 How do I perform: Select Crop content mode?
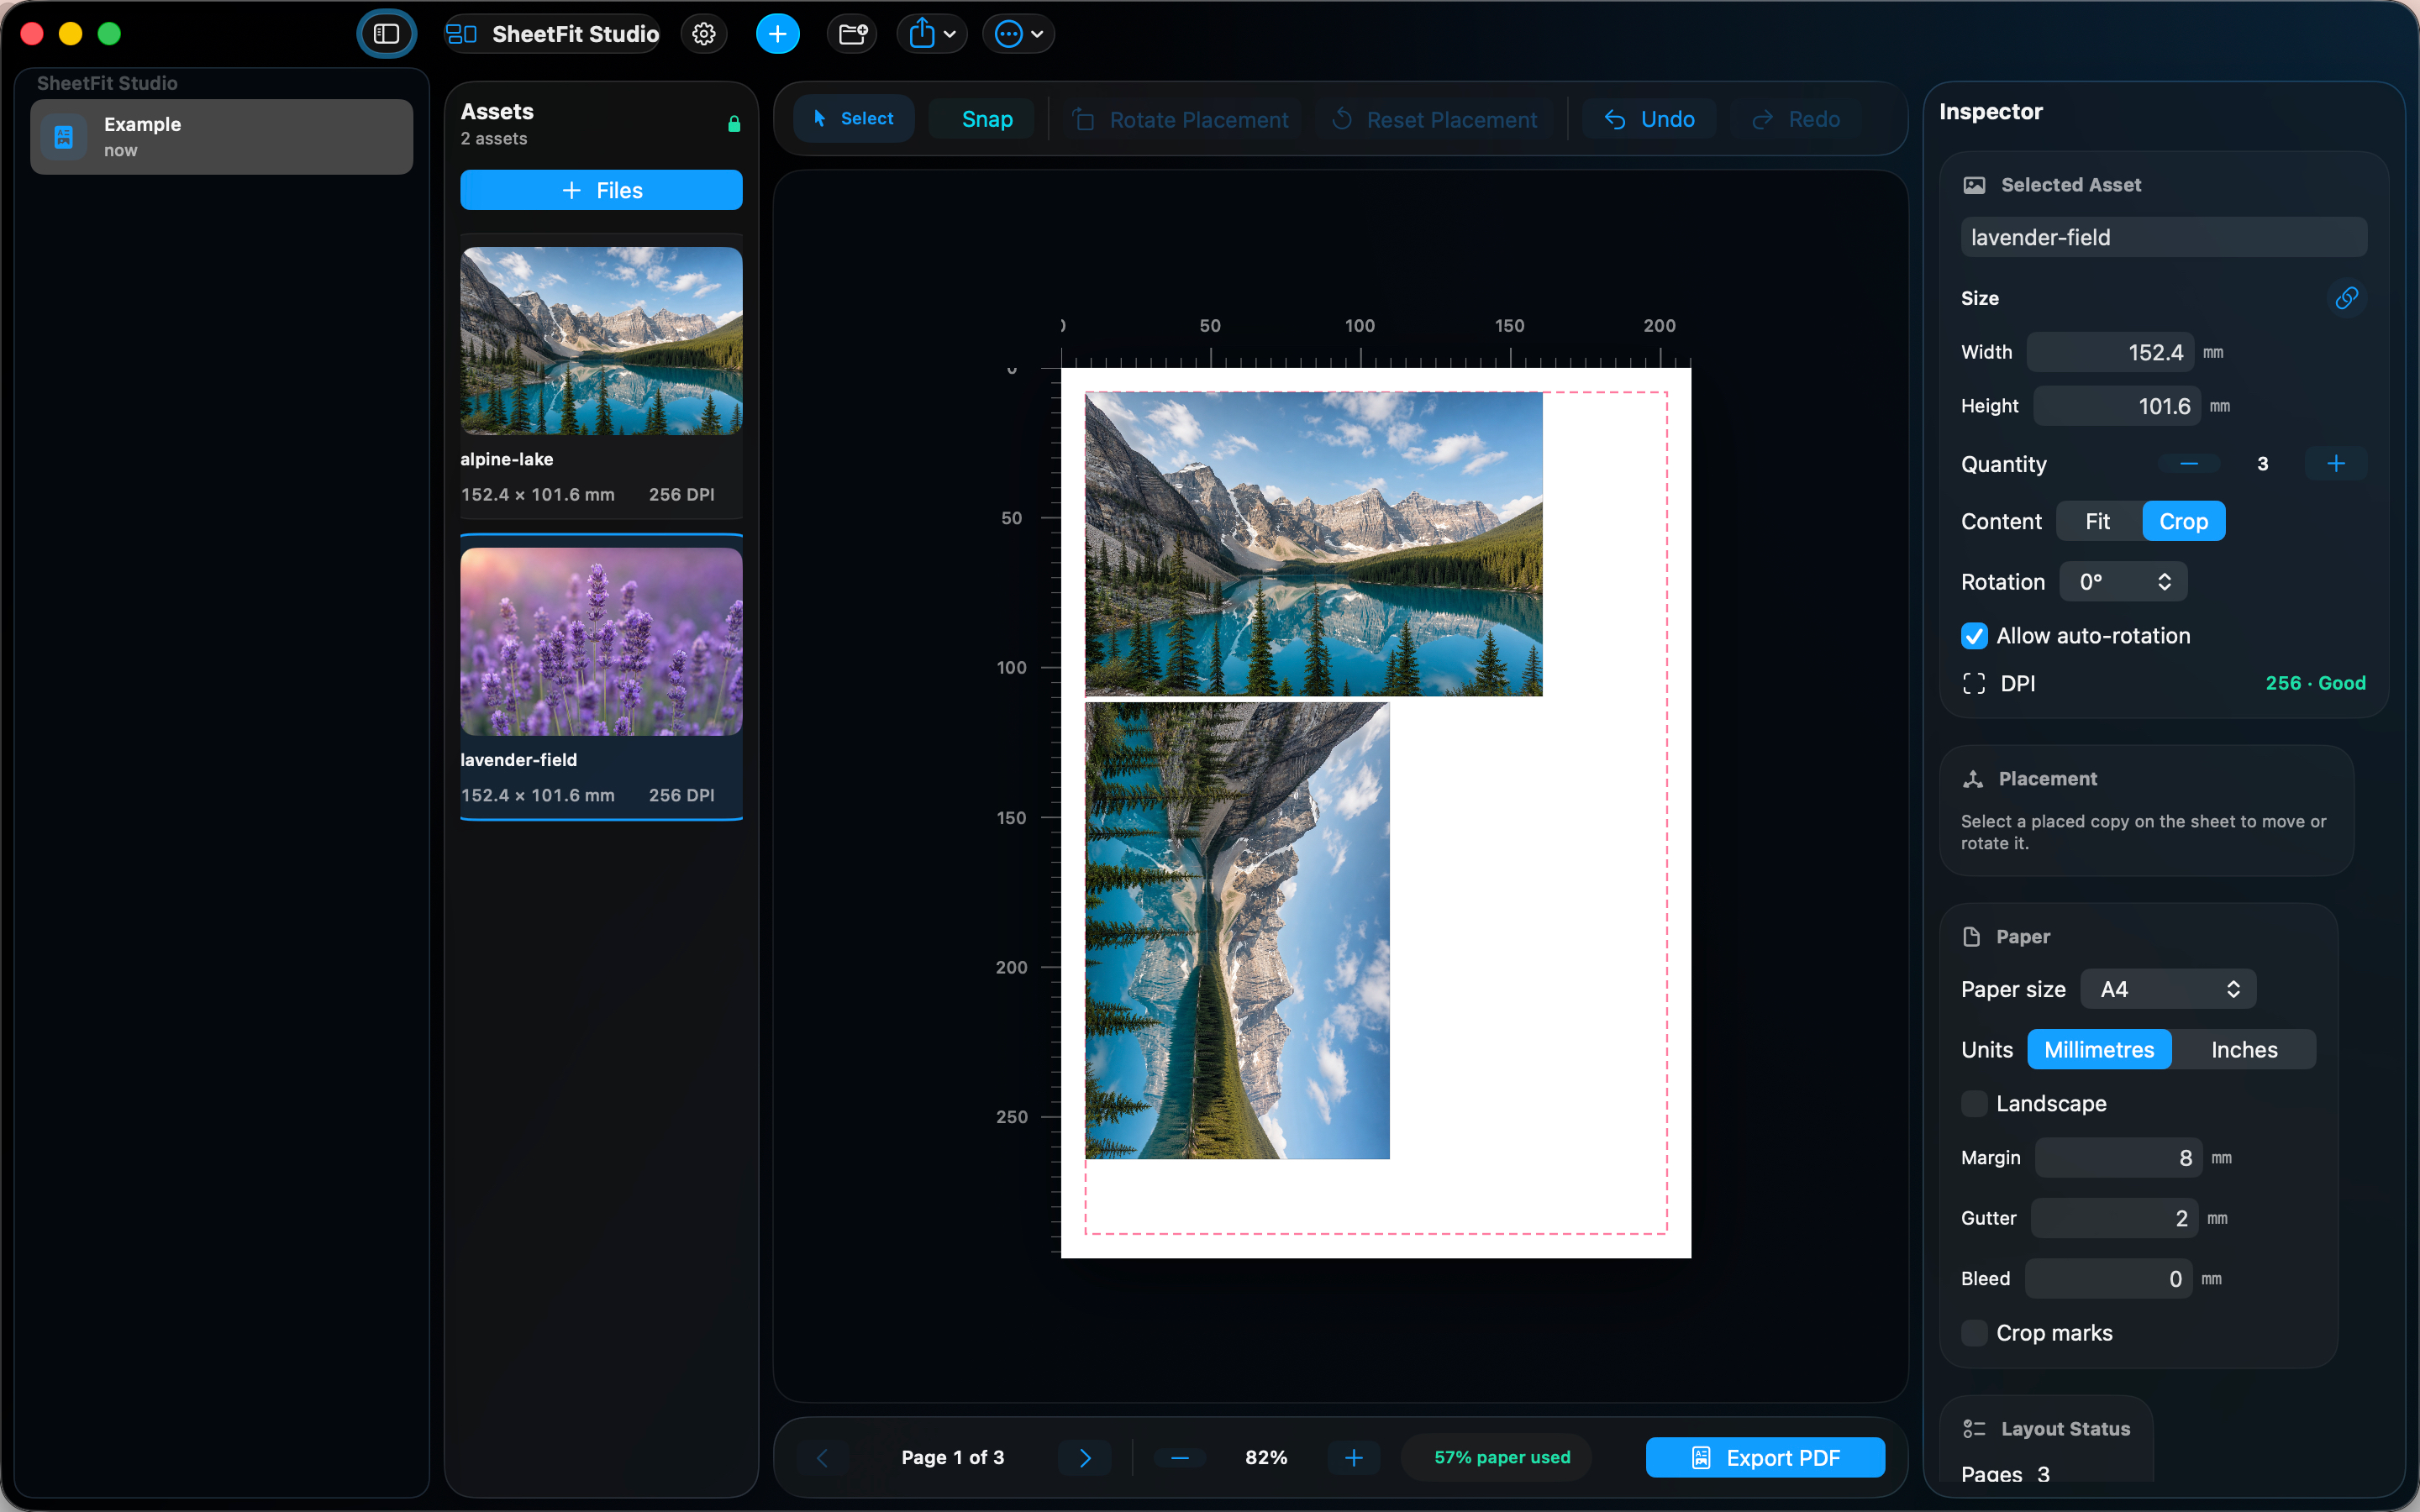pyautogui.click(x=2183, y=521)
